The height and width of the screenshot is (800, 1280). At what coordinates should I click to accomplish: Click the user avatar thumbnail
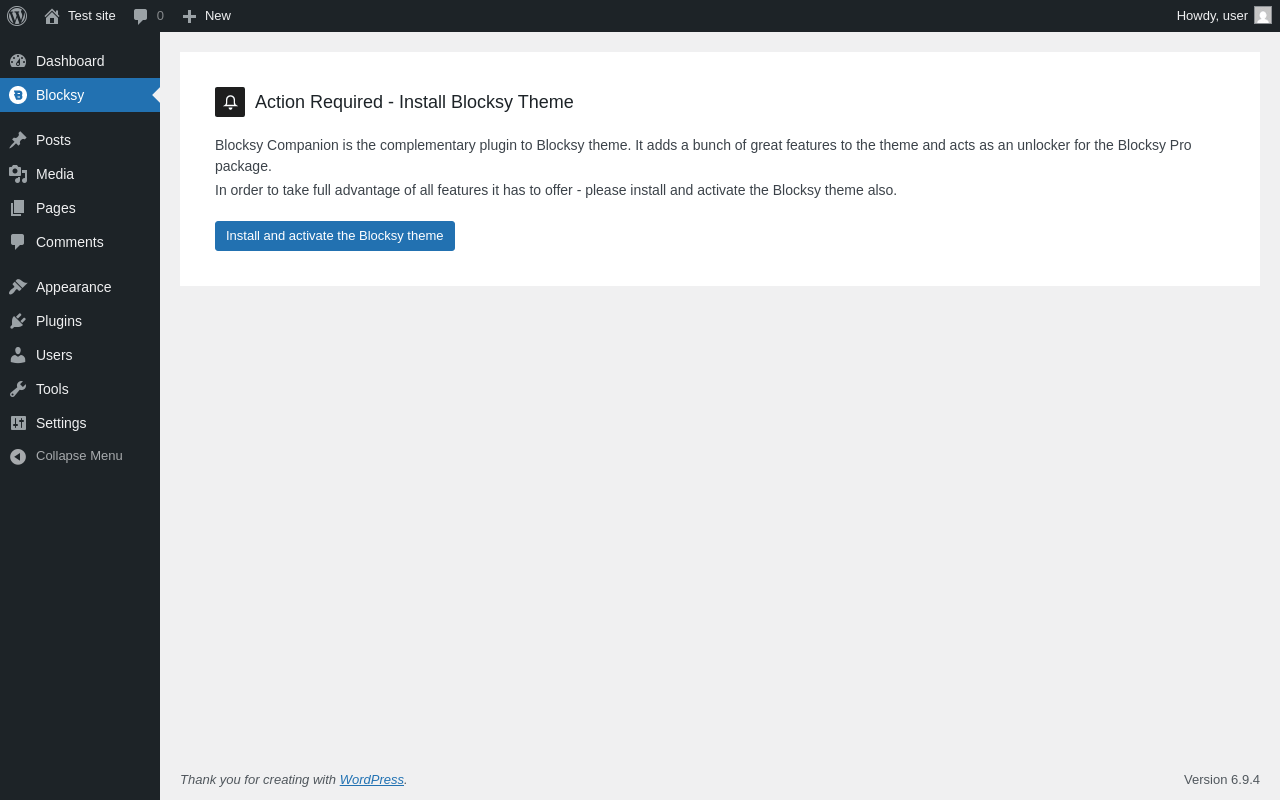pos(1263,15)
